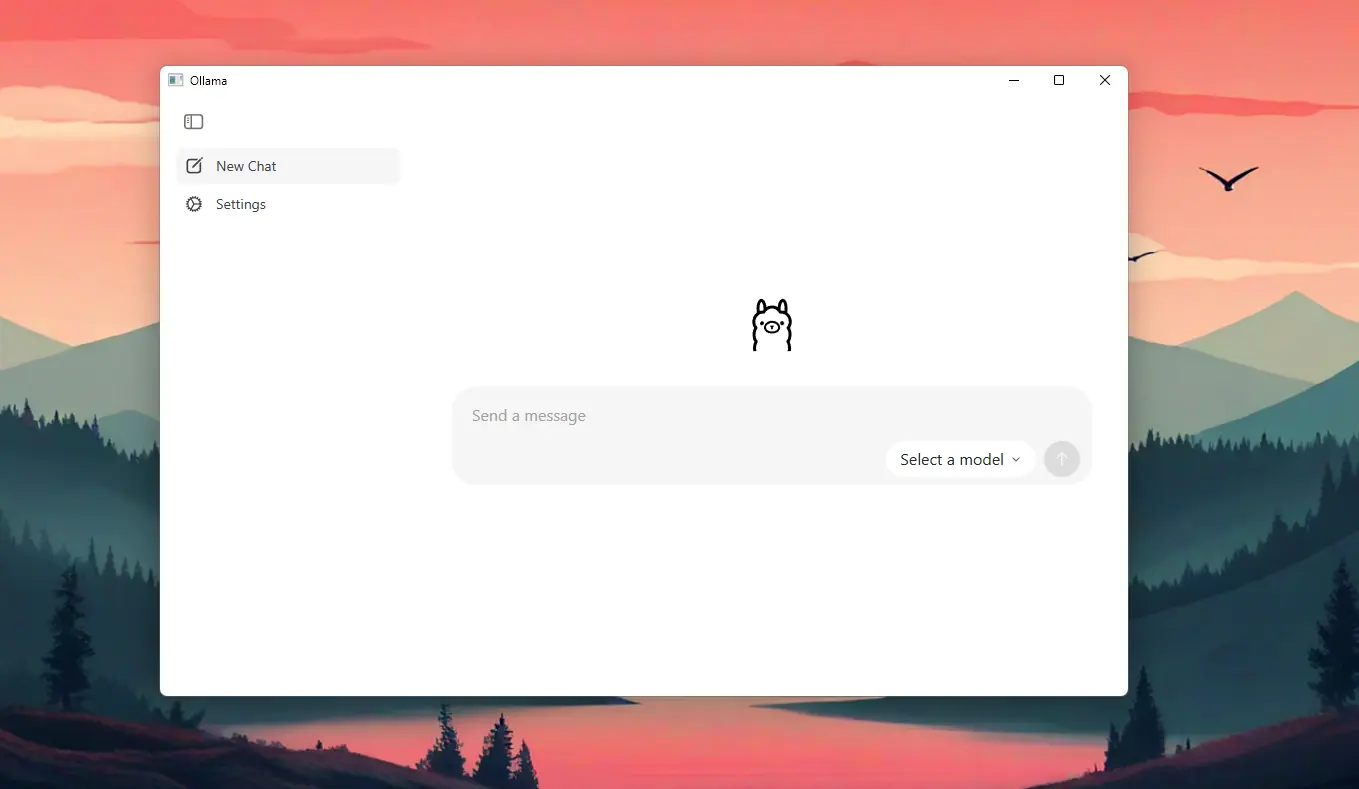Click the Ollama llama logo
The image size is (1359, 789).
tap(772, 325)
